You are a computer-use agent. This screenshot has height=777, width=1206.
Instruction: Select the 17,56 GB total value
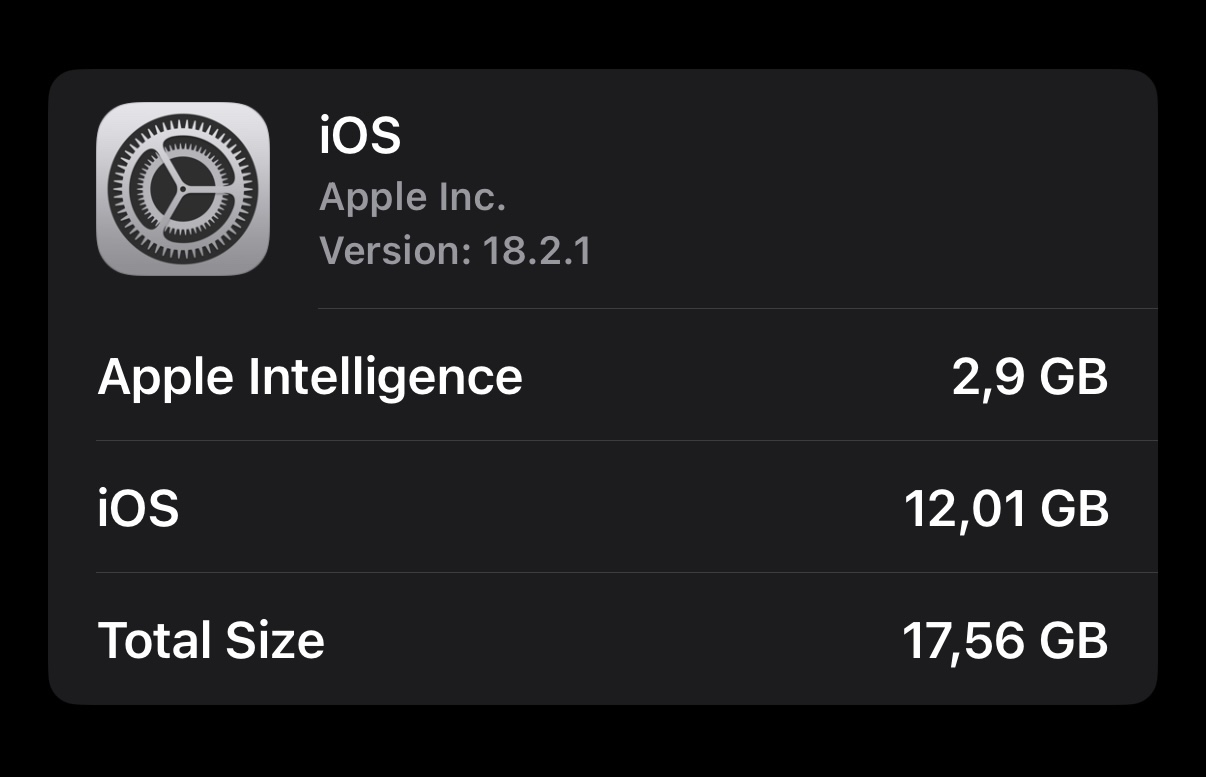coord(1005,640)
